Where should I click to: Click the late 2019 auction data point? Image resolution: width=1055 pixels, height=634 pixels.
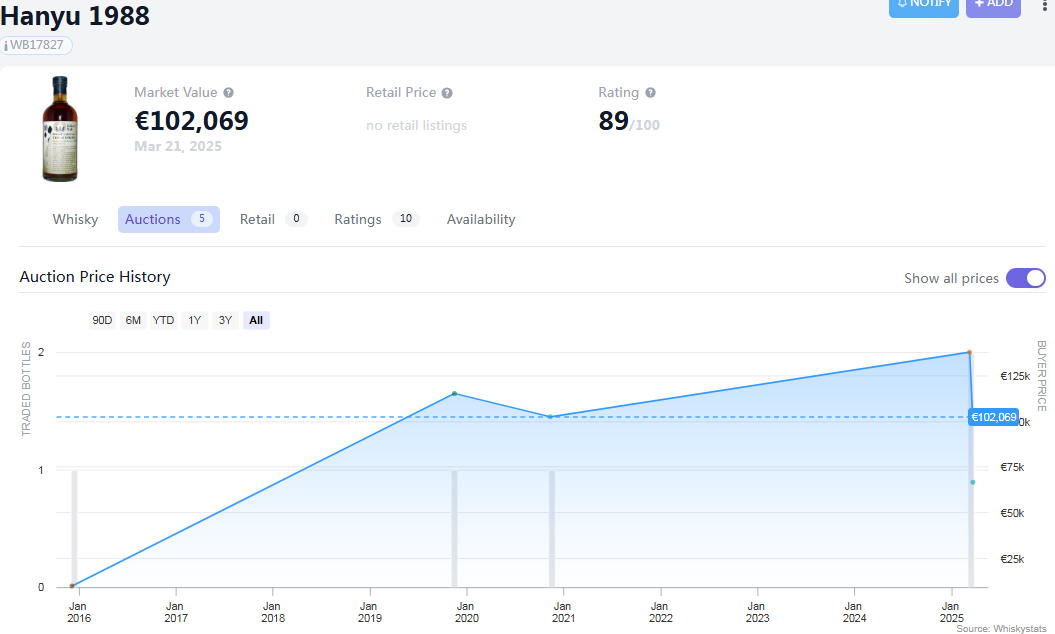(454, 393)
